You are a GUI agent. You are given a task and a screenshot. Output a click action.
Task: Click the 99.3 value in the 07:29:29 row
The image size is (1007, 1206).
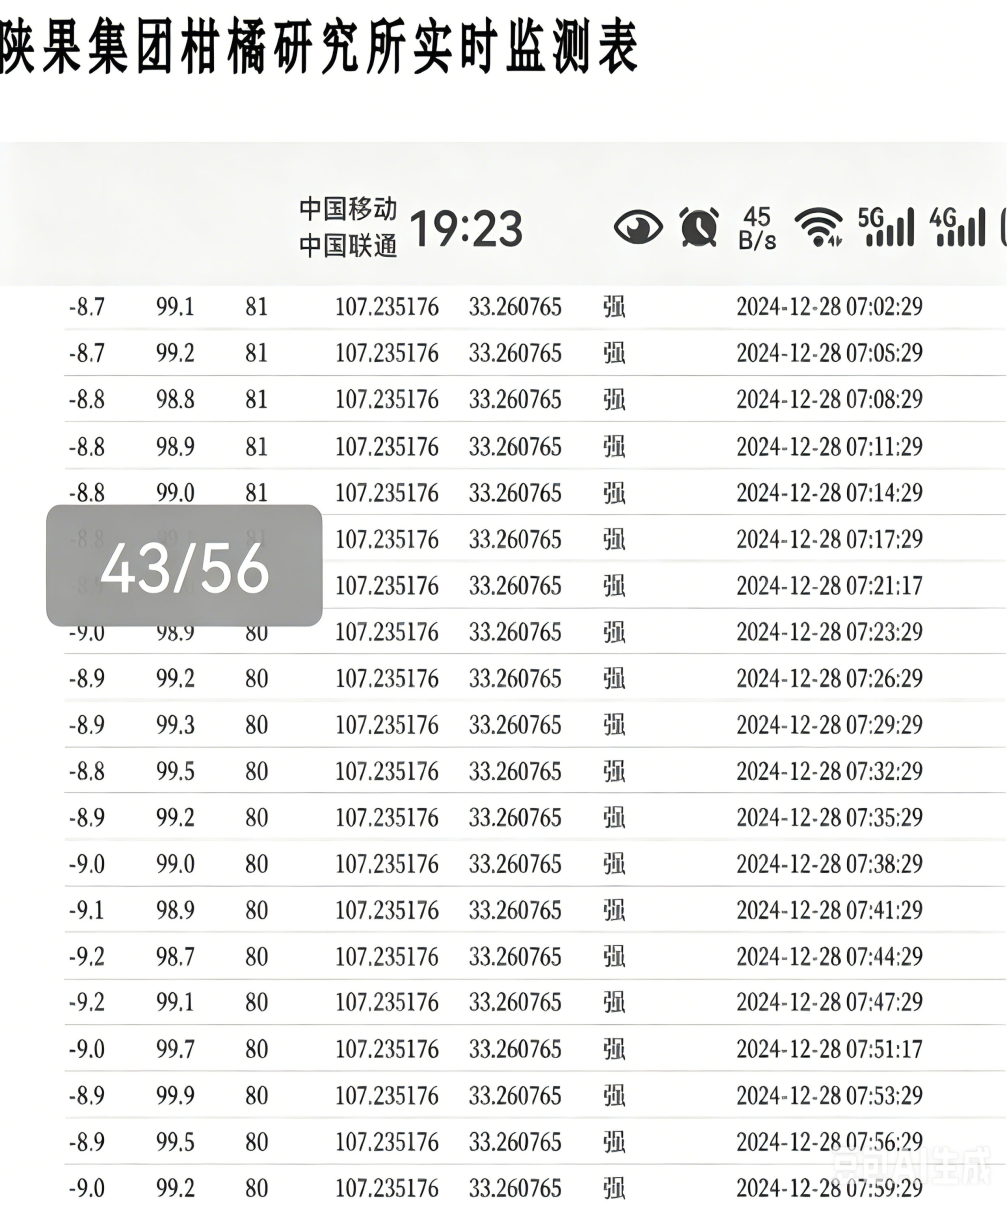click(x=175, y=725)
